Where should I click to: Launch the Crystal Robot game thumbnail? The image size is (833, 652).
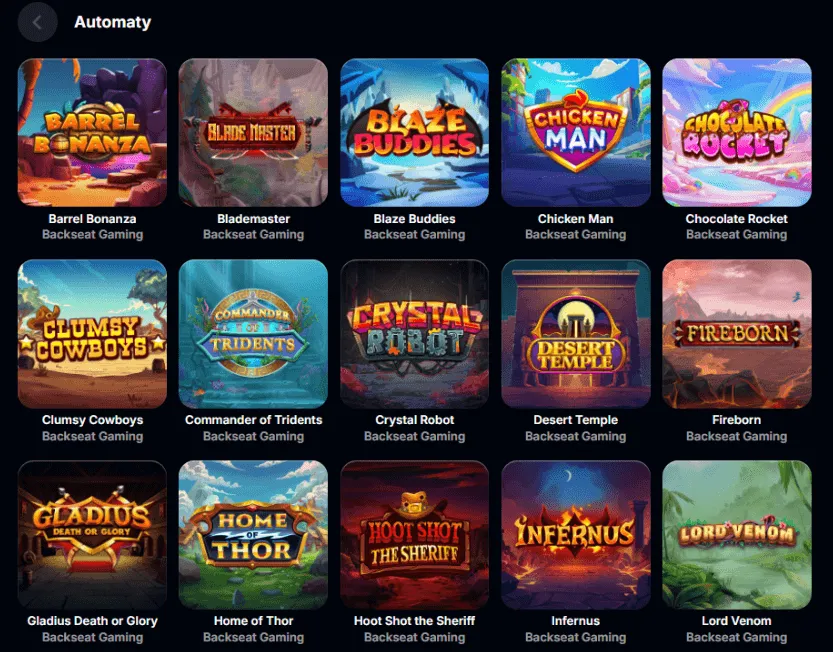pos(414,334)
